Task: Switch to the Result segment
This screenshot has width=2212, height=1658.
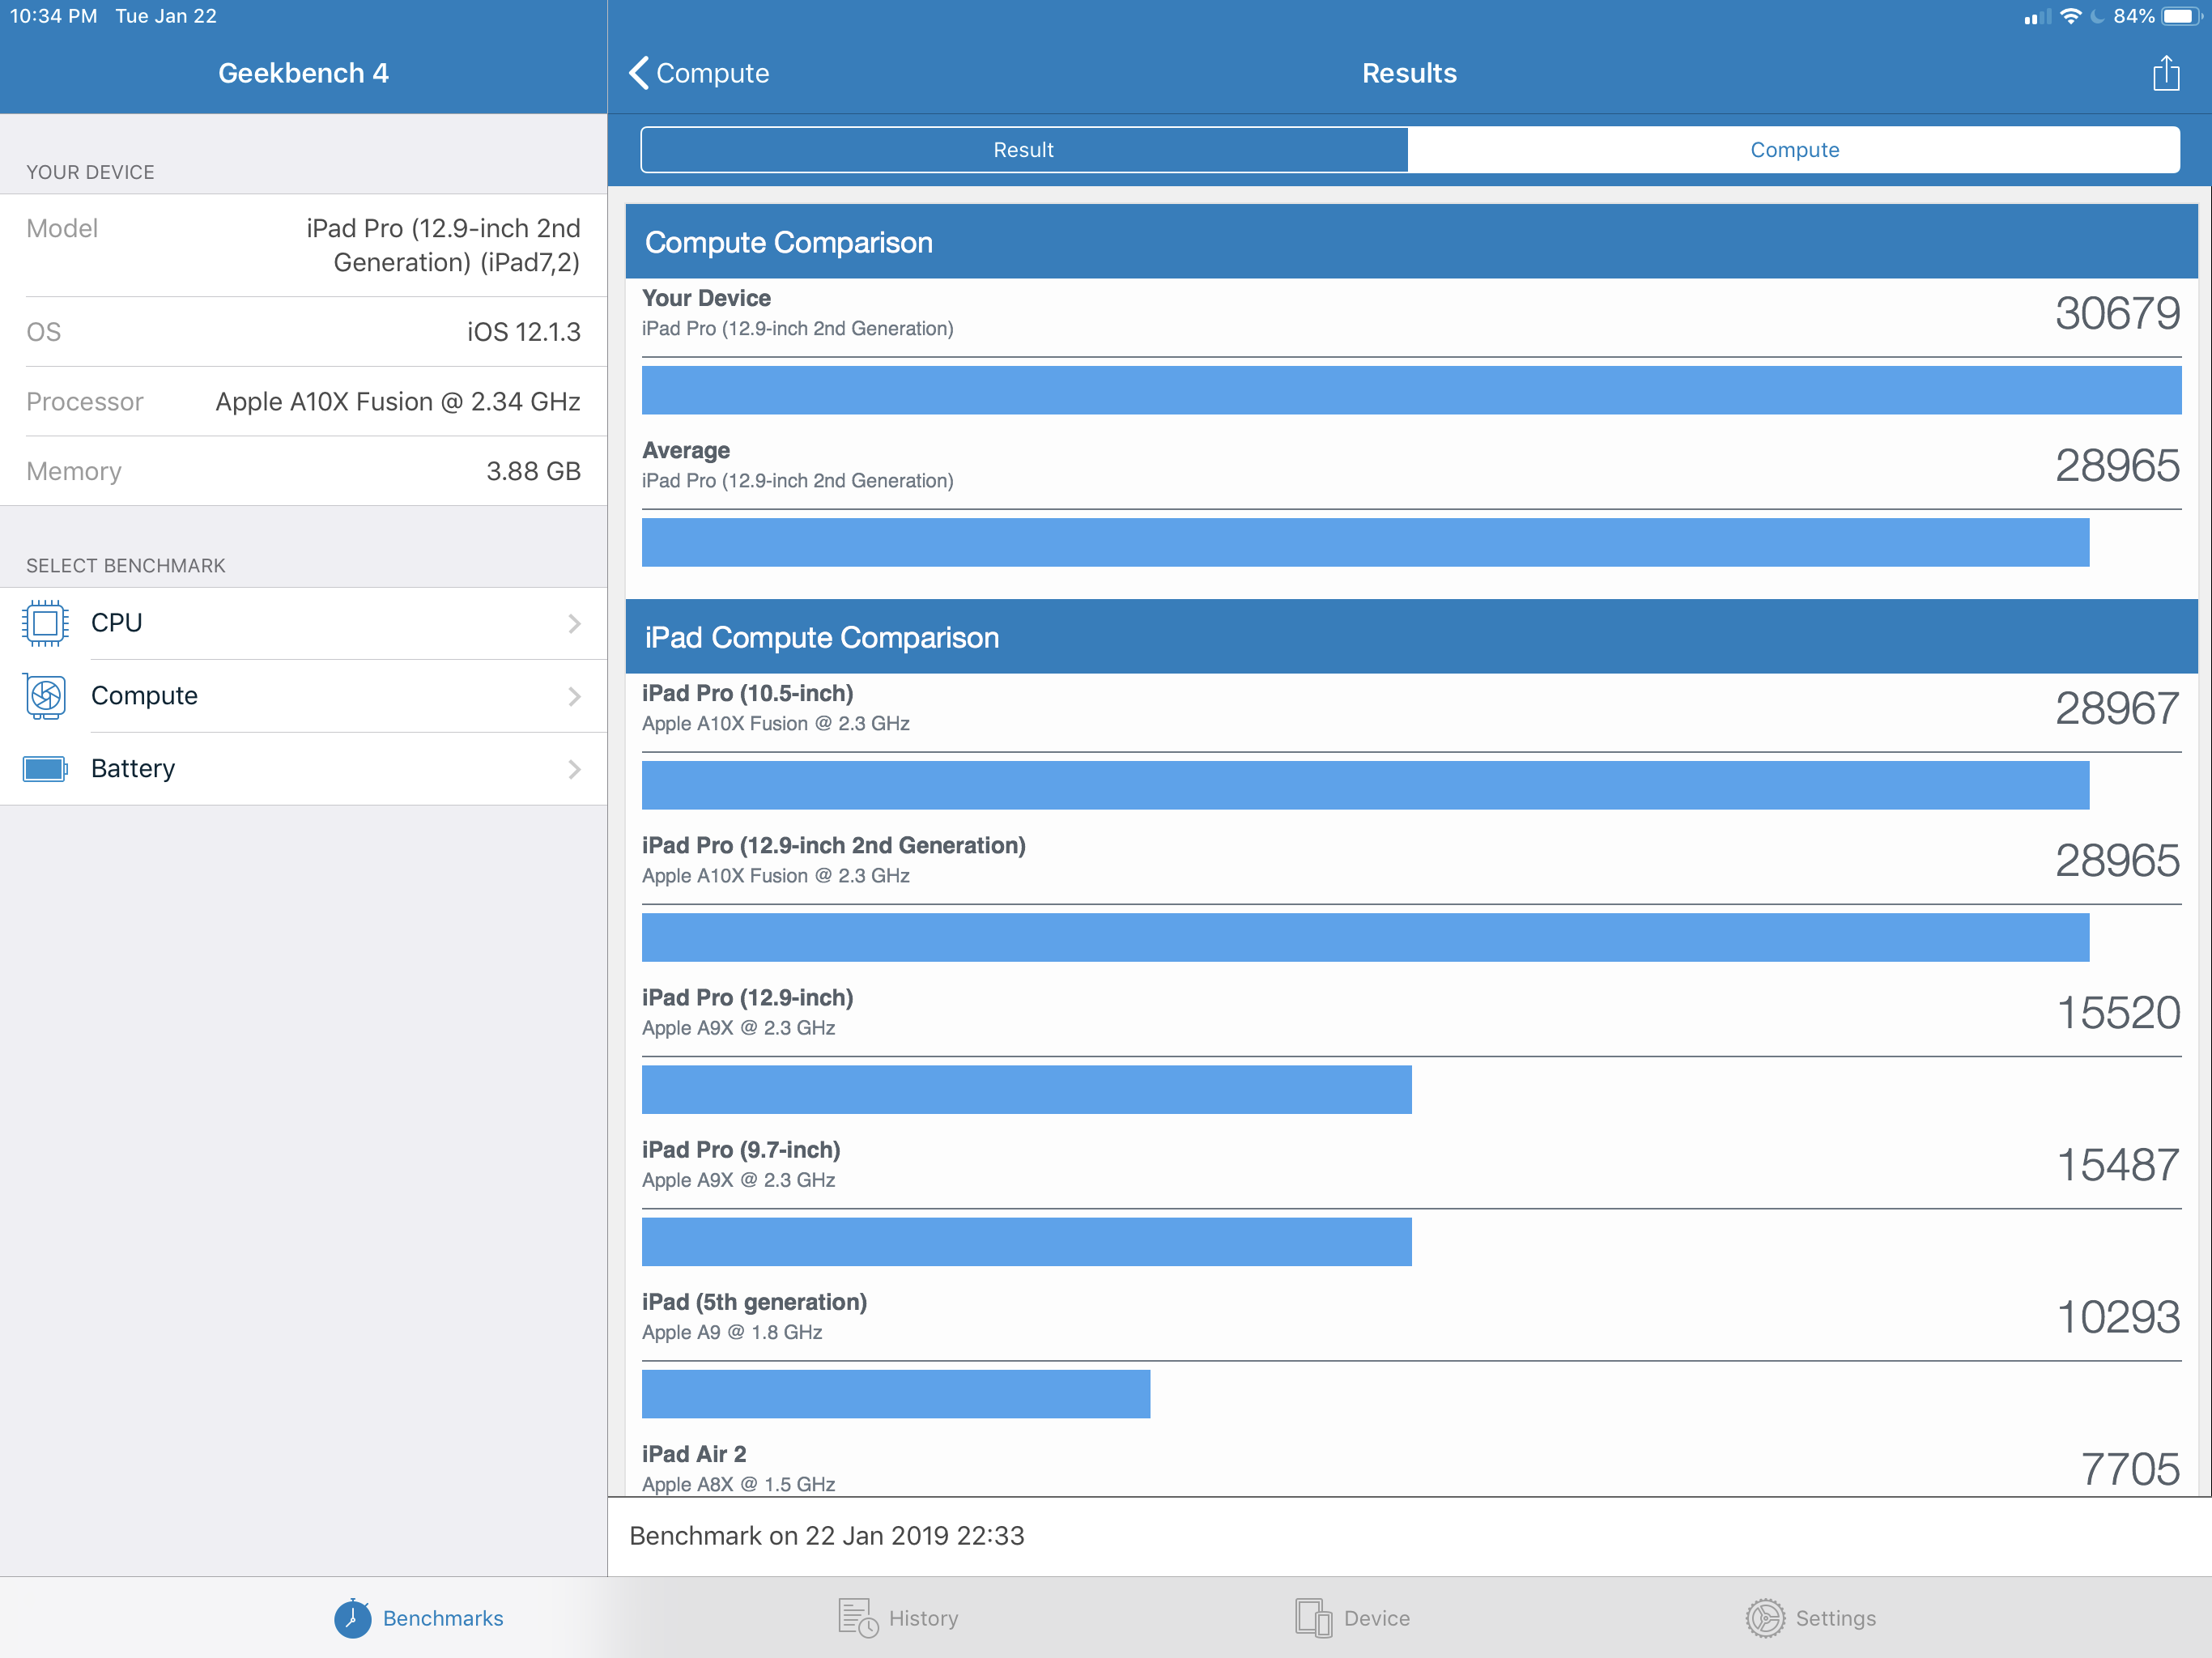Action: (x=1024, y=150)
